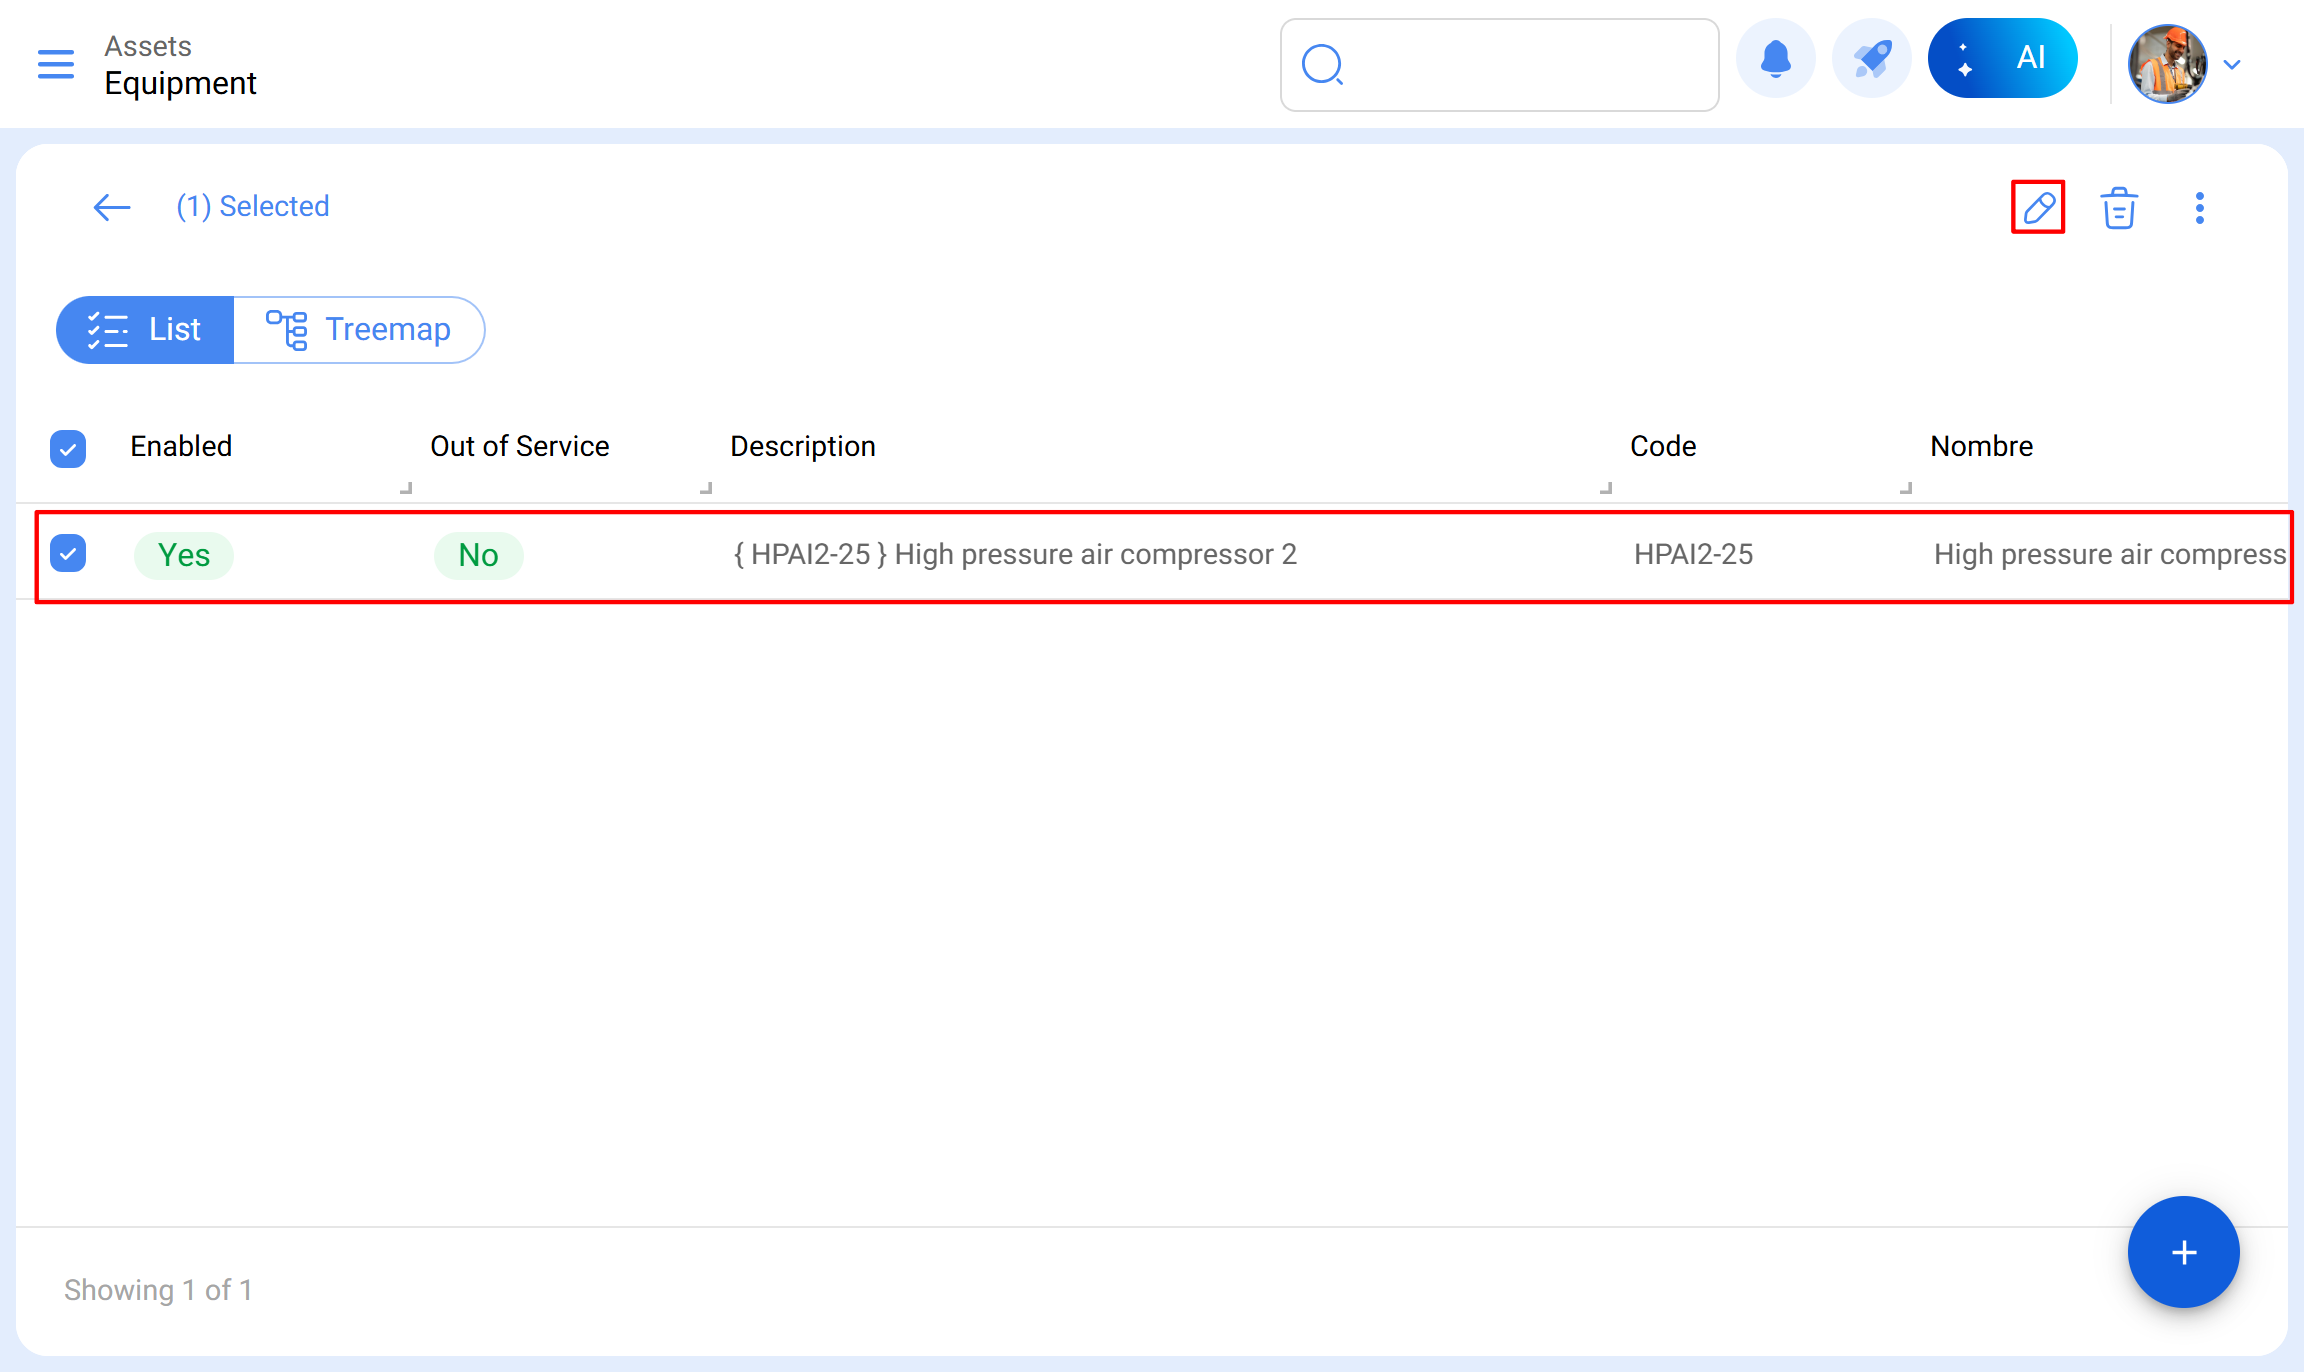Select the List view tab
Viewport: 2304px width, 1372px height.
point(145,329)
